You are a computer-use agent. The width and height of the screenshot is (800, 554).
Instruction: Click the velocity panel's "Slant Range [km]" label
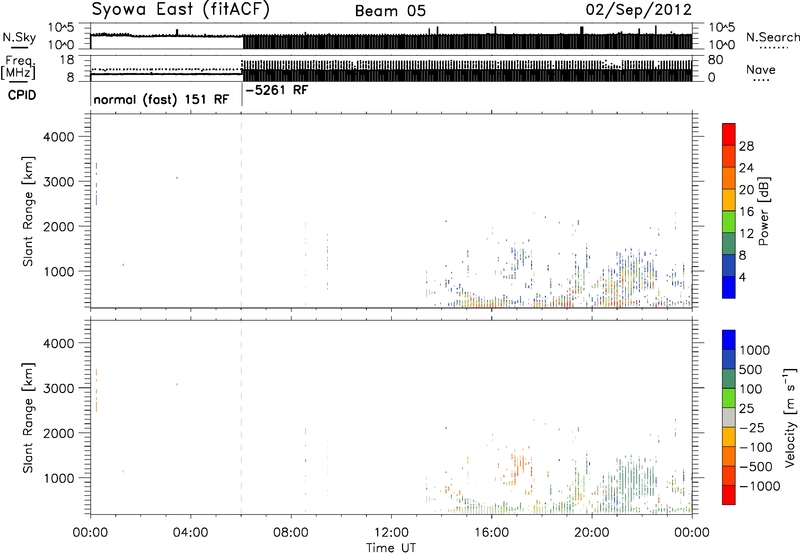pos(28,418)
